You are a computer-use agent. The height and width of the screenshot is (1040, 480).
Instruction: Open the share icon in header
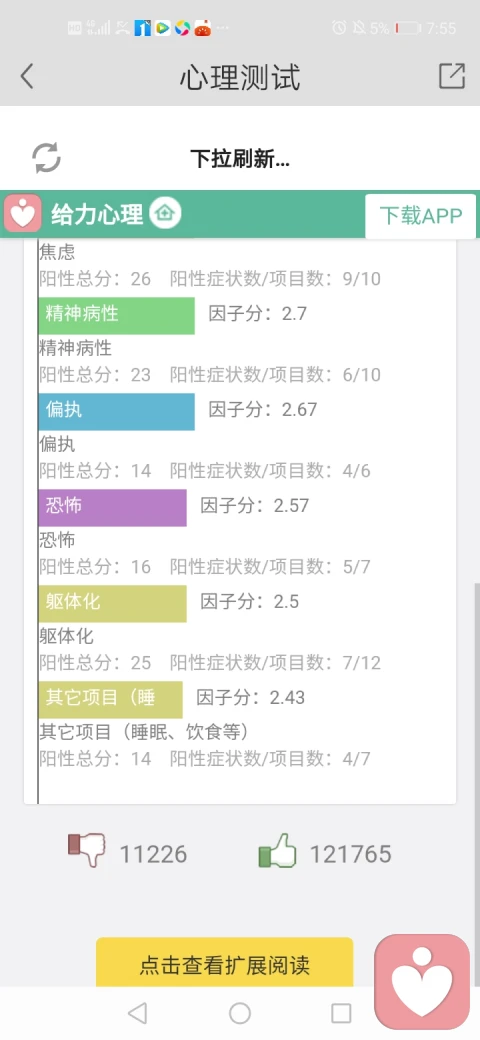[452, 76]
